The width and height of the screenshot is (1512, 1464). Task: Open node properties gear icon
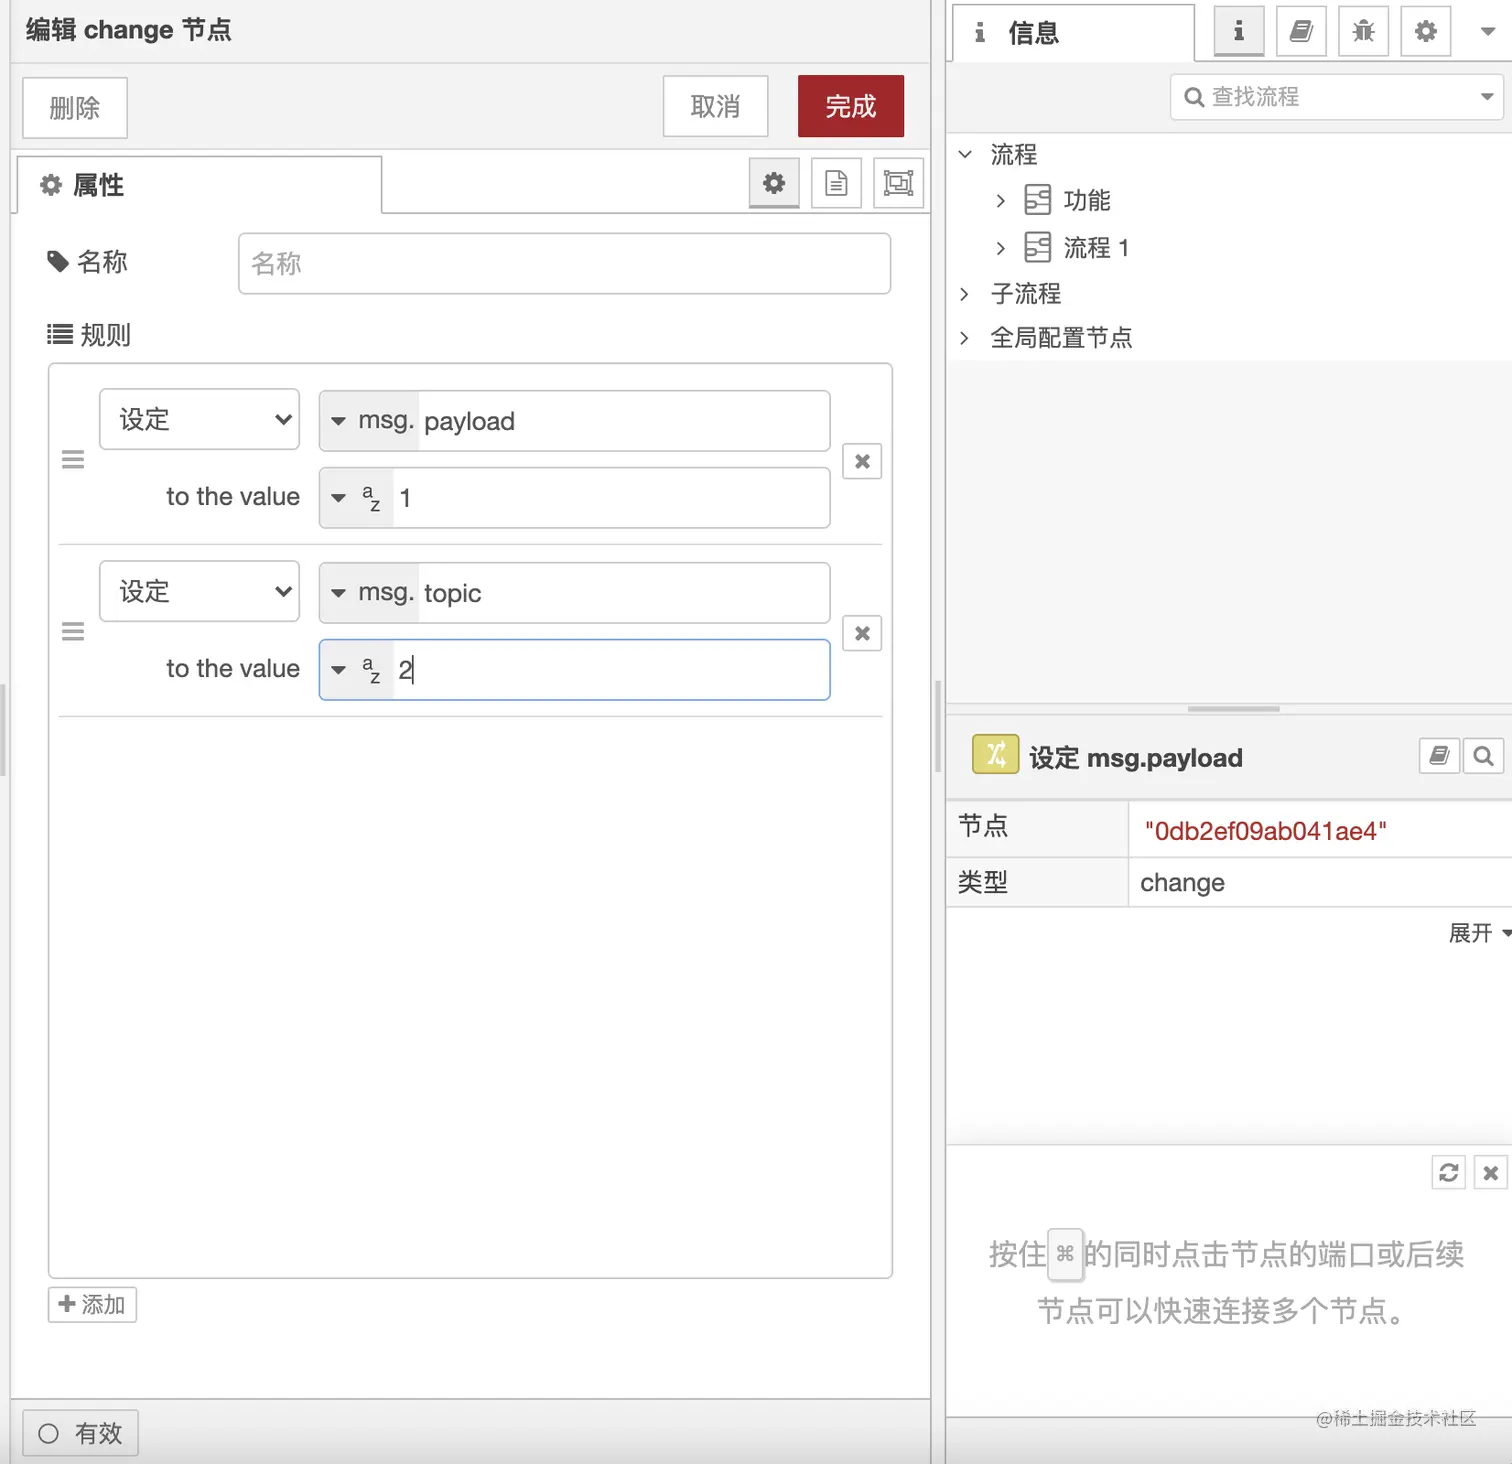pos(774,183)
